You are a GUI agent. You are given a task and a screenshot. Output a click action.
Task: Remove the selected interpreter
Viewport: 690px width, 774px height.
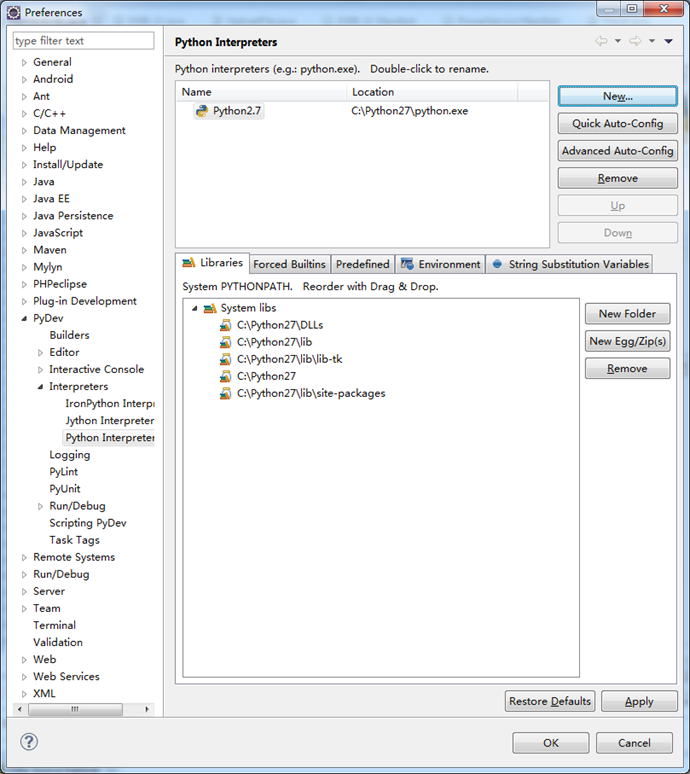click(x=617, y=178)
